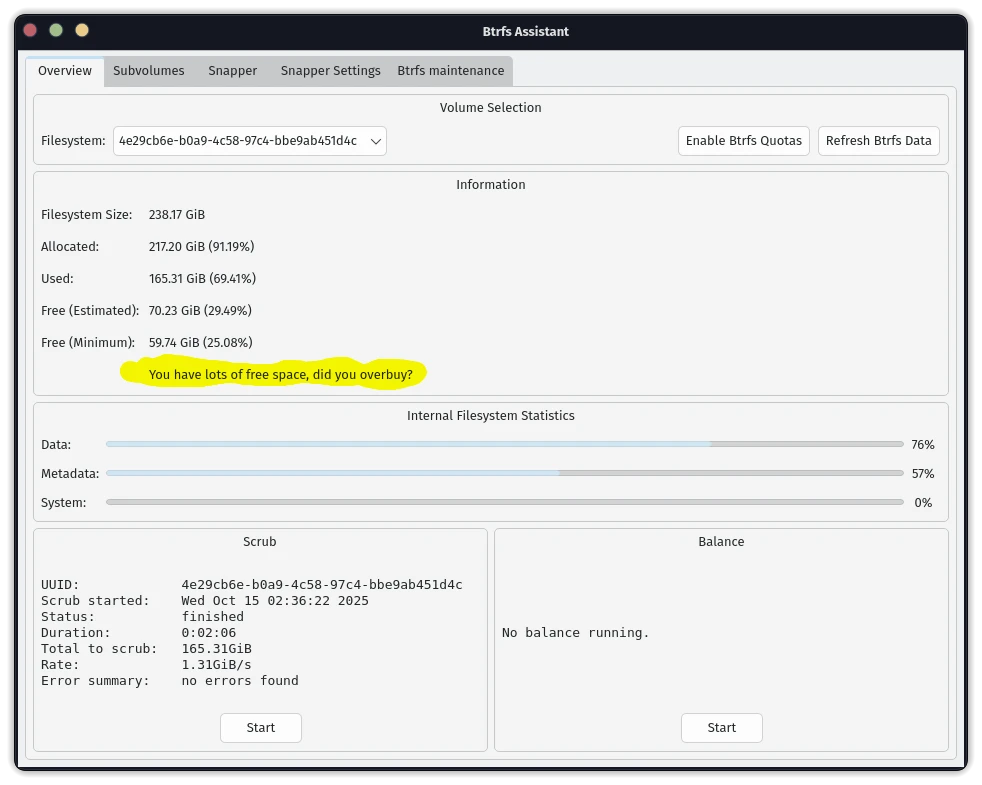Click the System usage progress bar
This screenshot has width=982, height=785.
pyautogui.click(x=504, y=502)
